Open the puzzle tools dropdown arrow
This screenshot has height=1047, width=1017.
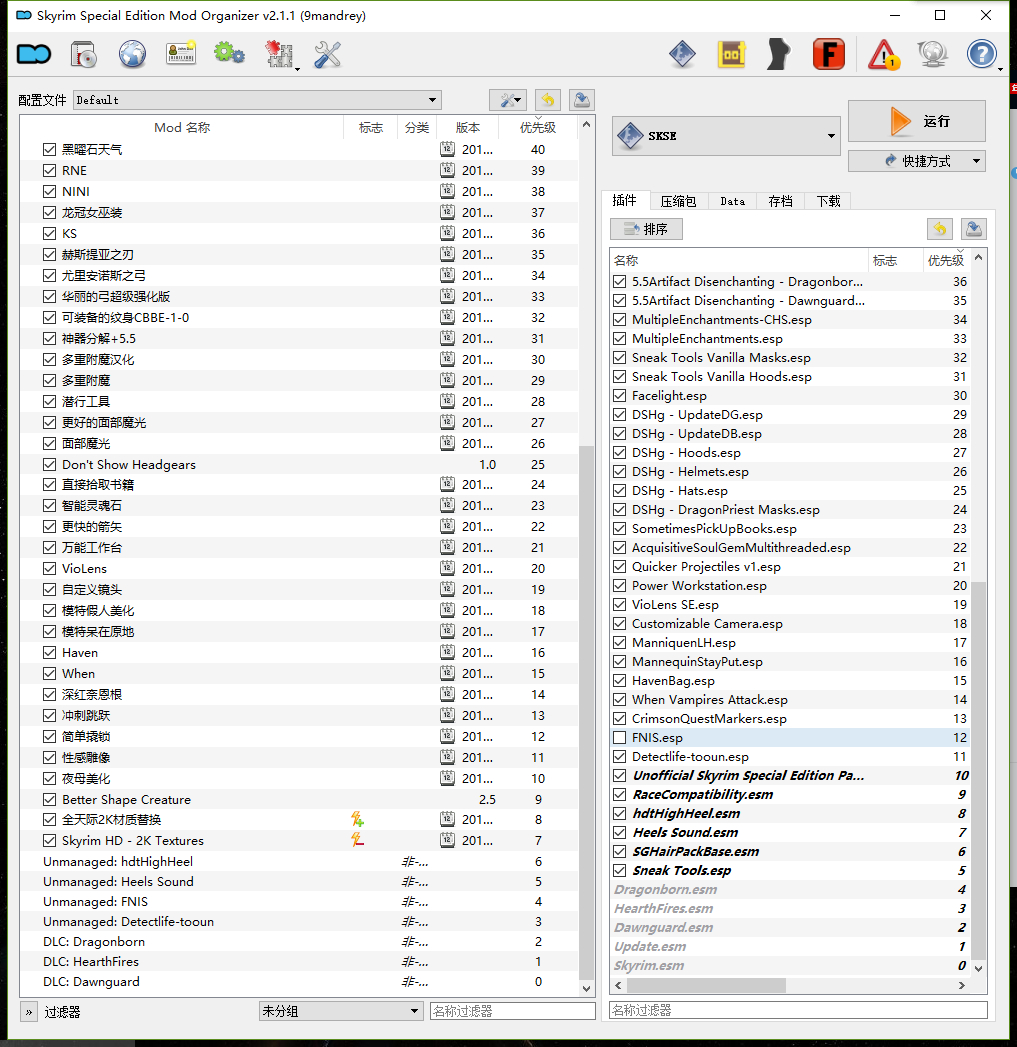[x=297, y=69]
